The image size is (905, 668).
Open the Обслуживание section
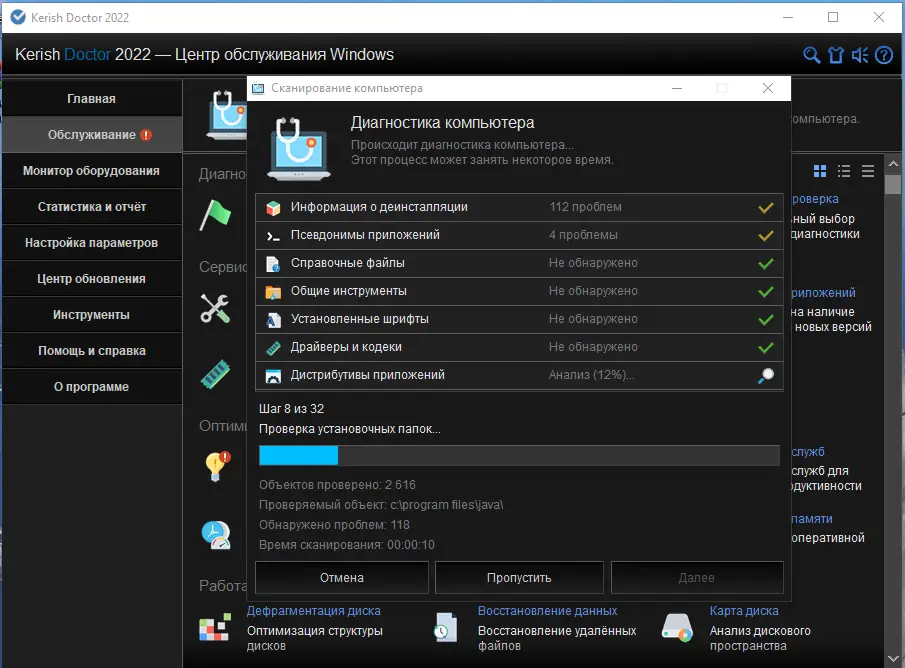(x=92, y=135)
